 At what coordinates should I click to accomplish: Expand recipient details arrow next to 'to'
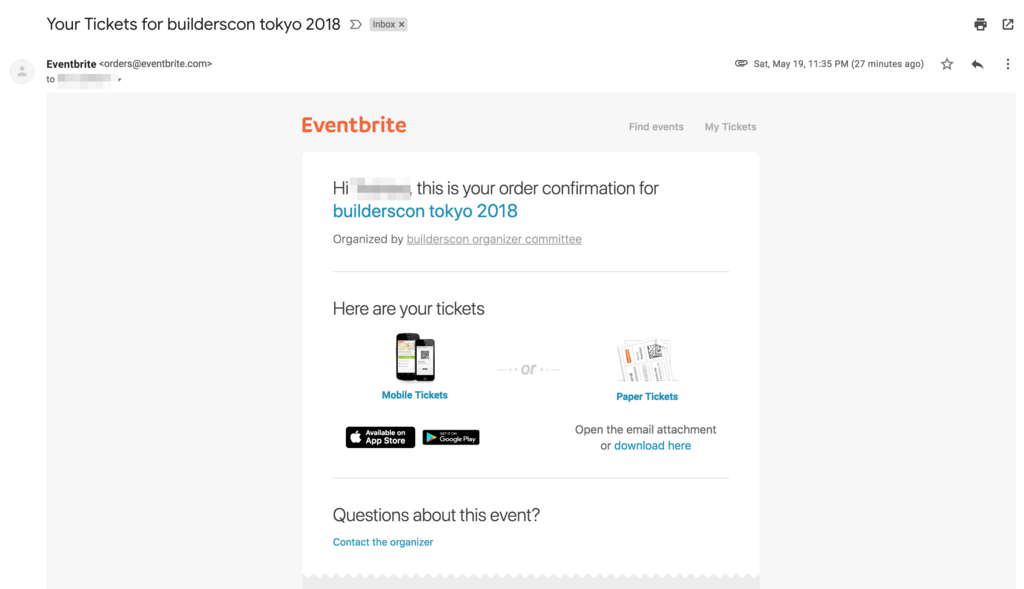click(120, 80)
